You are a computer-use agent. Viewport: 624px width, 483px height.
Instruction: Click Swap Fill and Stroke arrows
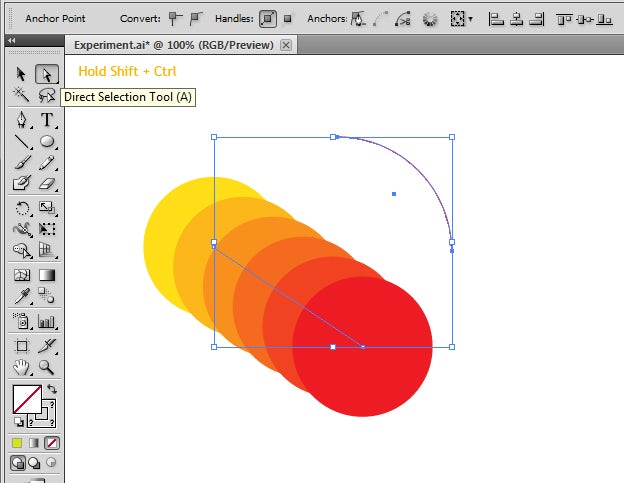[x=51, y=389]
